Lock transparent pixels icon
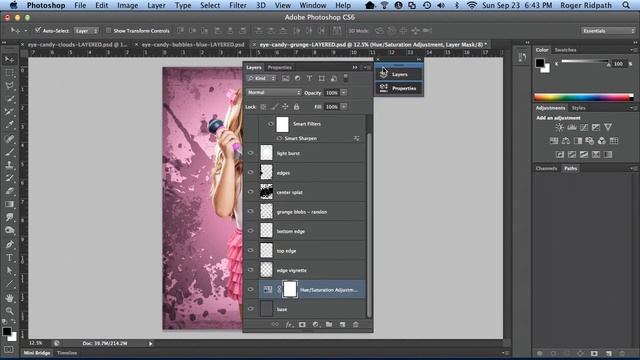 point(263,107)
